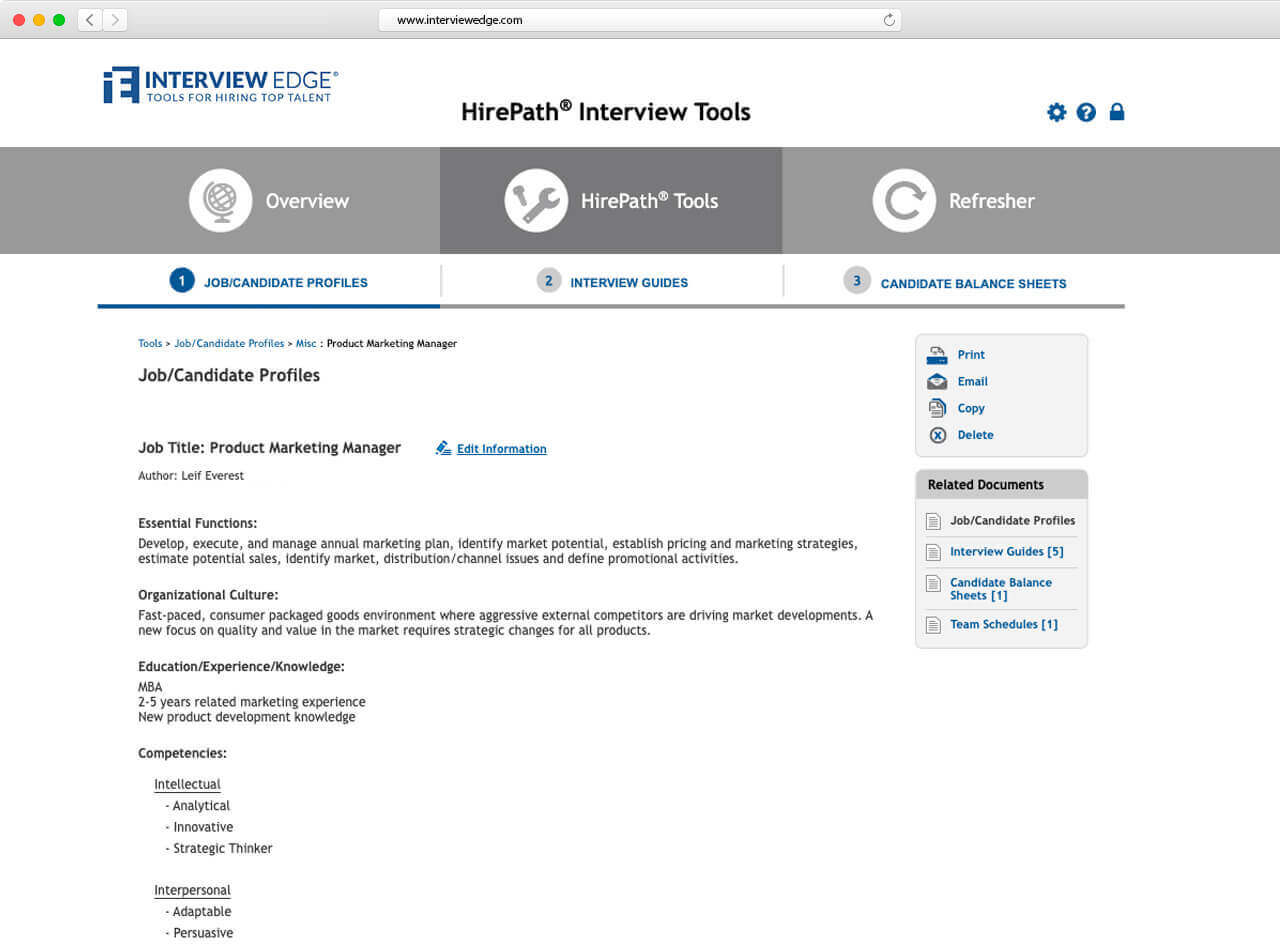Click document icon next to Interview Guides [5]
Image resolution: width=1280 pixels, height=947 pixels.
click(933, 552)
